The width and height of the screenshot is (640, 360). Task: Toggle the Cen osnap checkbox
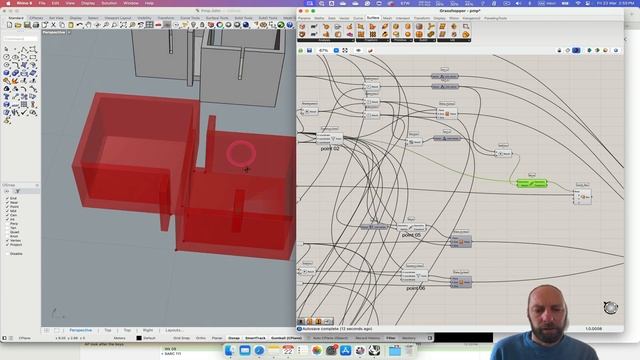pos(7,215)
